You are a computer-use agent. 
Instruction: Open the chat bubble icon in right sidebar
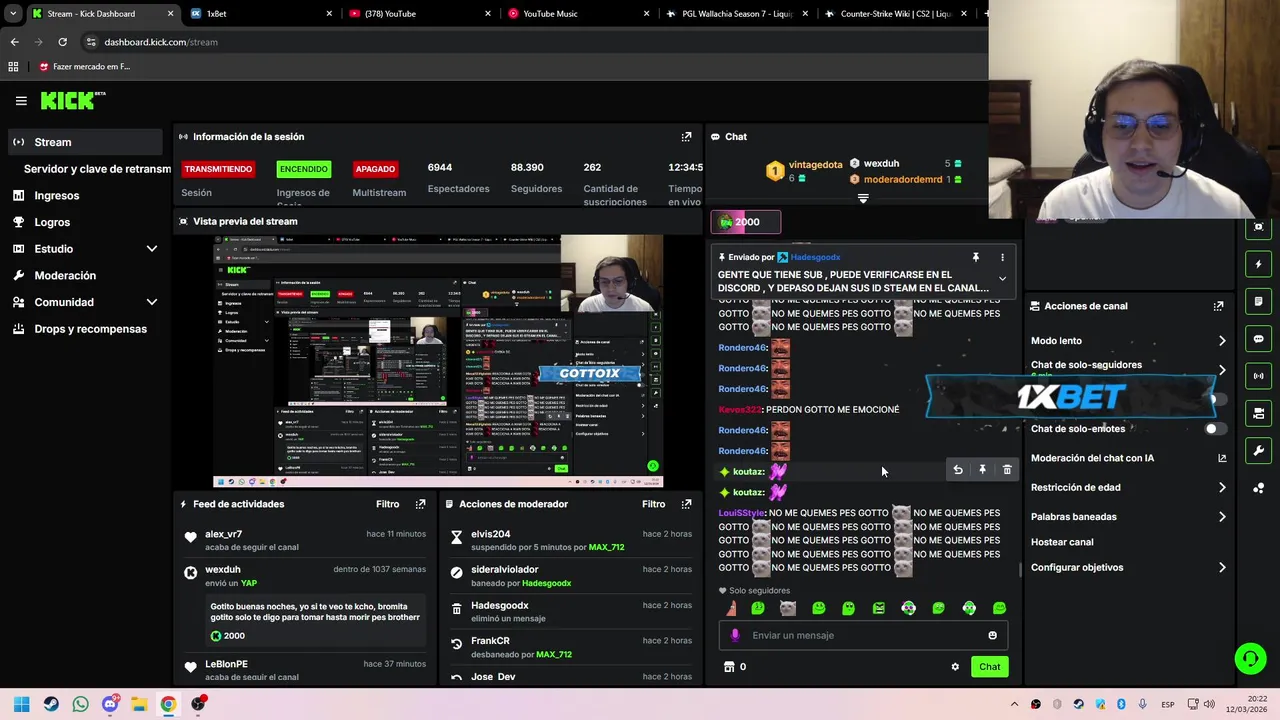click(1259, 339)
